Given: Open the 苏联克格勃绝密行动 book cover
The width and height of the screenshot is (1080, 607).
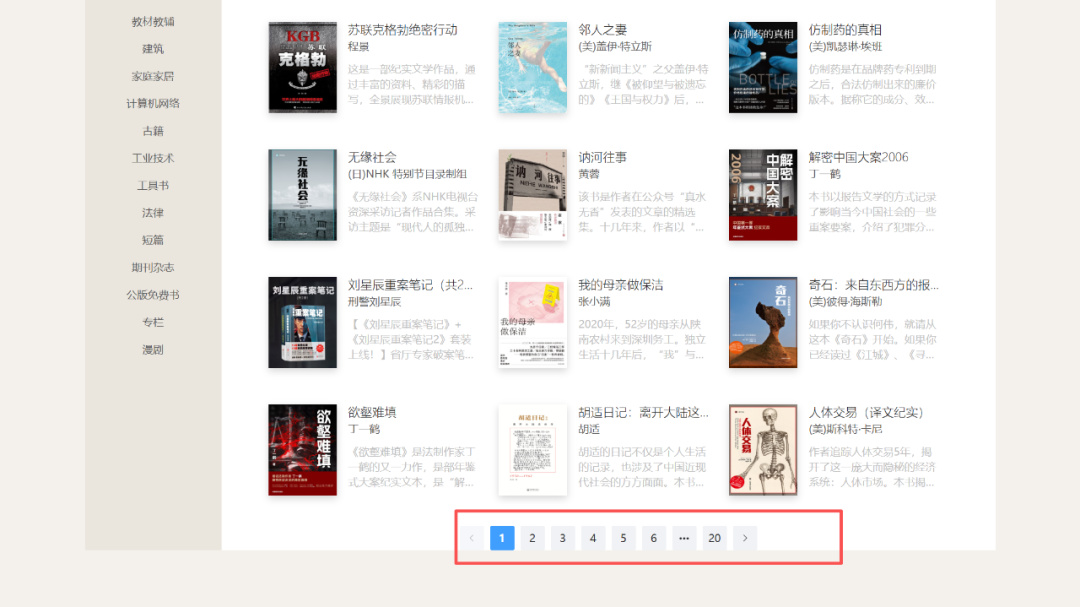Looking at the screenshot, I should tap(302, 67).
